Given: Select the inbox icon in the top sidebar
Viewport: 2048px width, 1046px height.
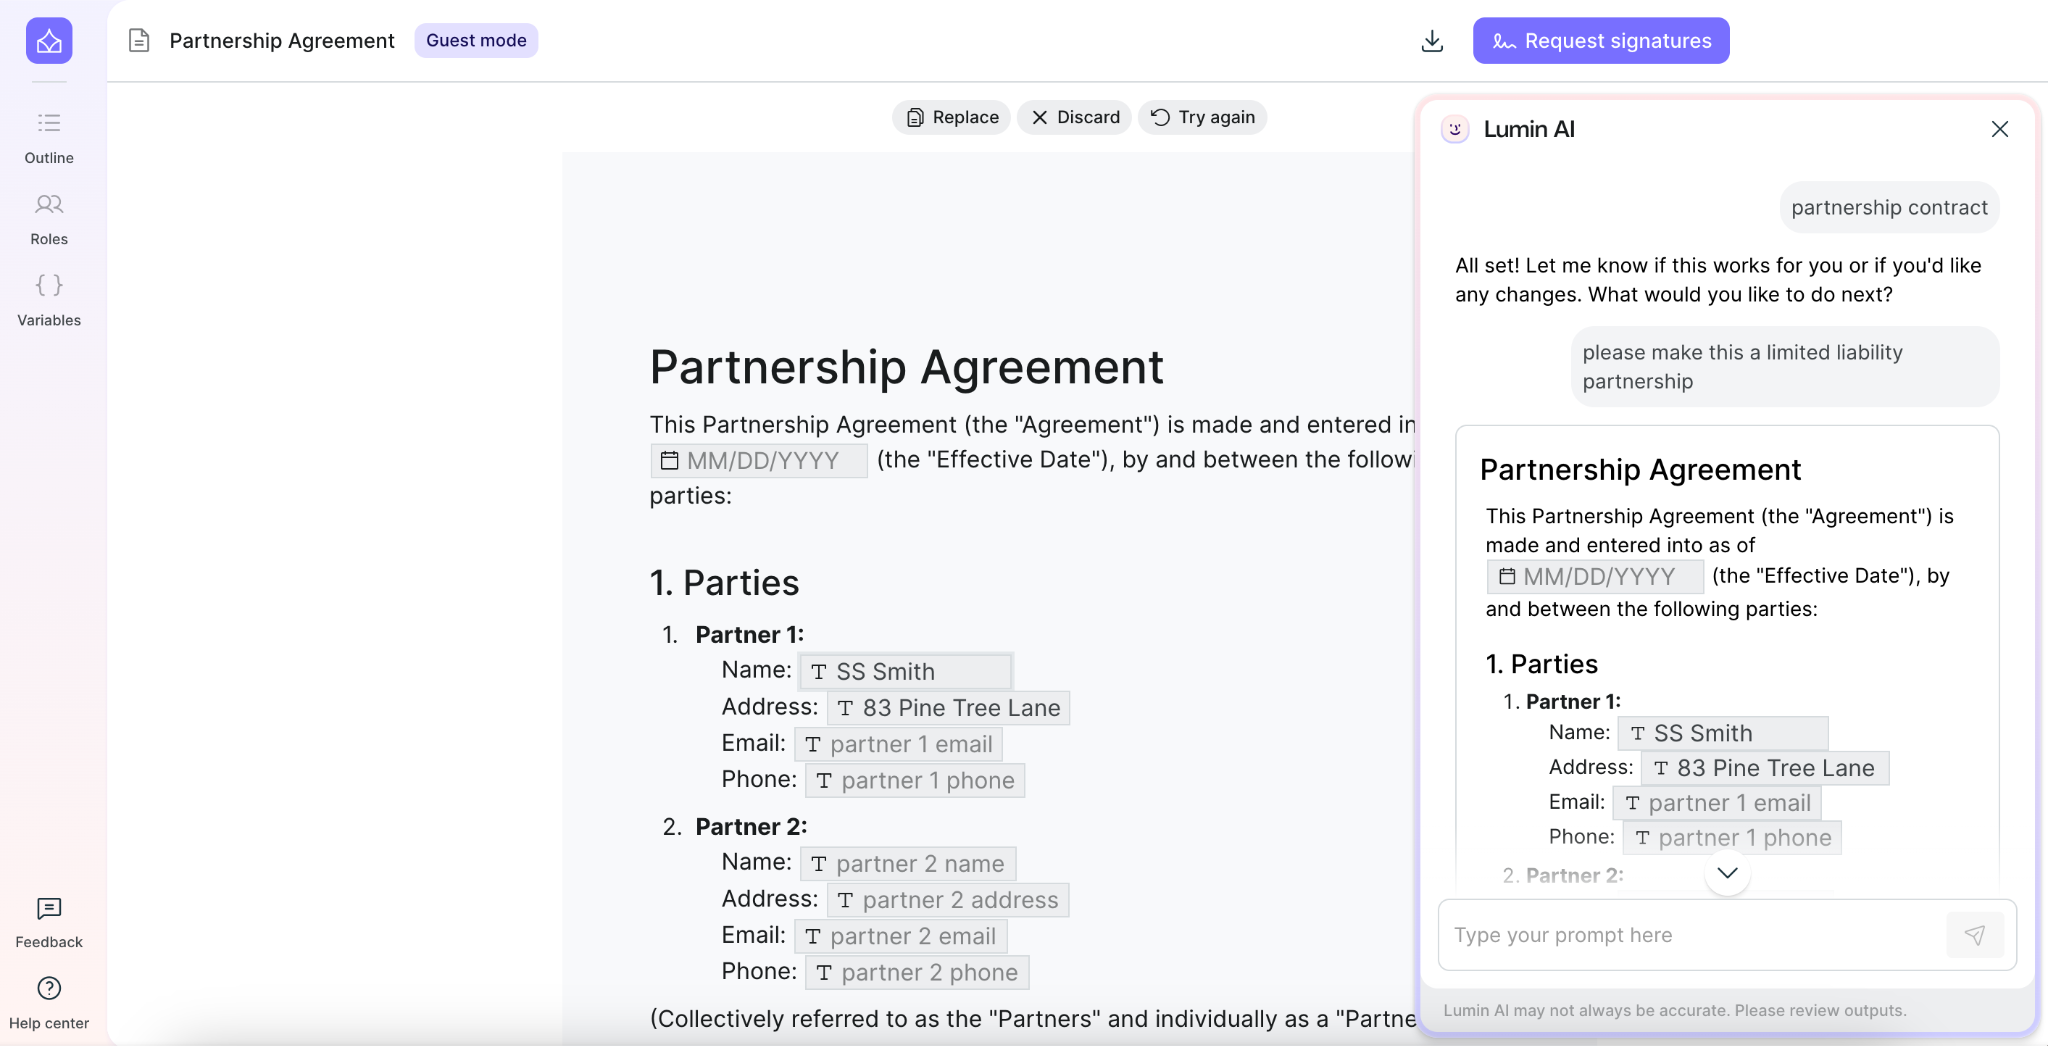Looking at the screenshot, I should coord(48,40).
